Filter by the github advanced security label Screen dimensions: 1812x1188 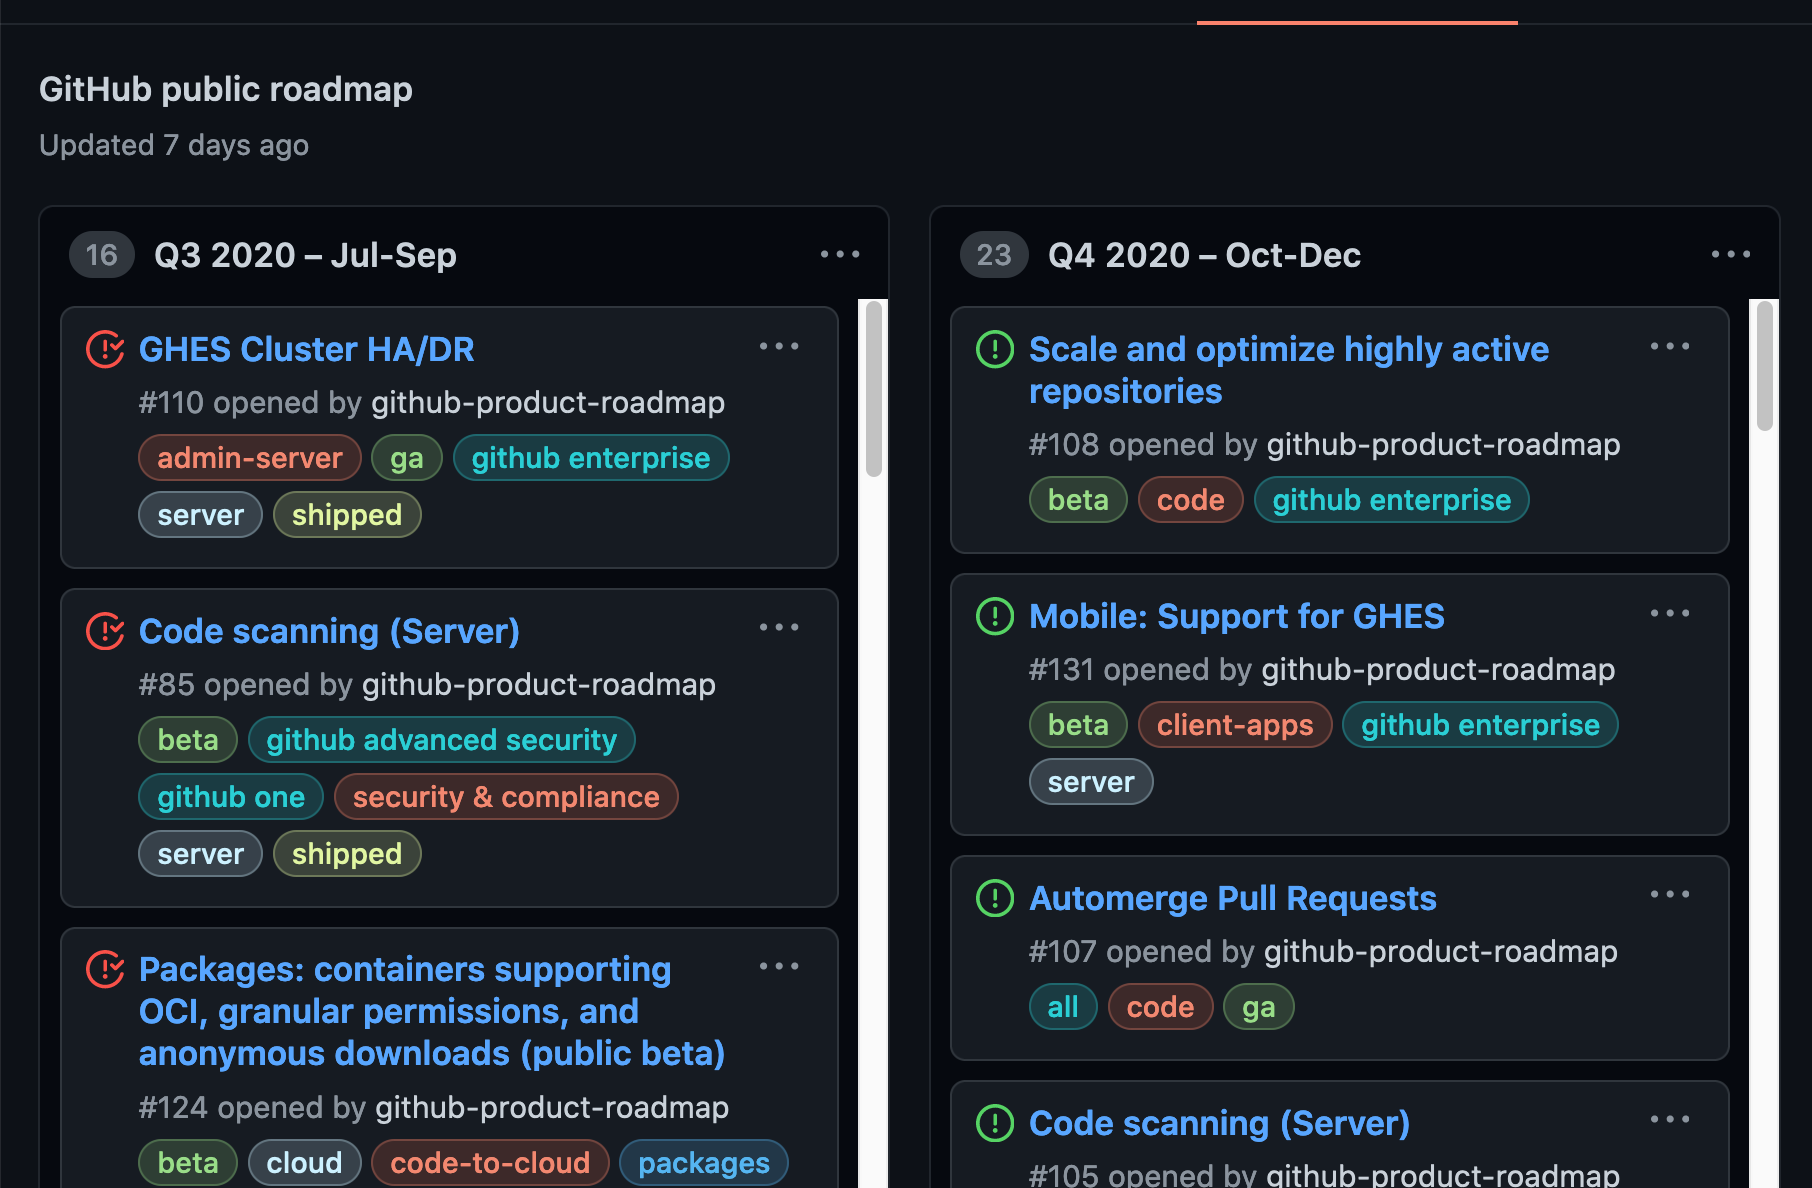[x=442, y=740]
